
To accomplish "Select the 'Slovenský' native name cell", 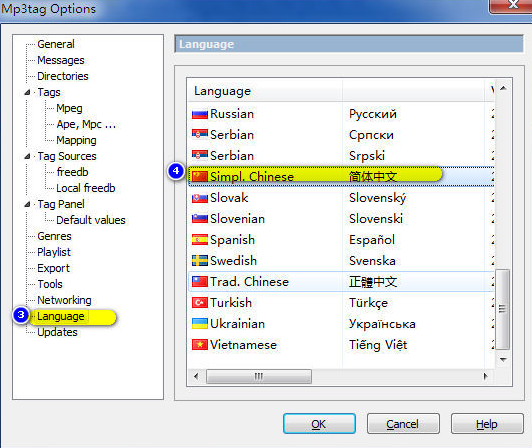I will point(377,198).
